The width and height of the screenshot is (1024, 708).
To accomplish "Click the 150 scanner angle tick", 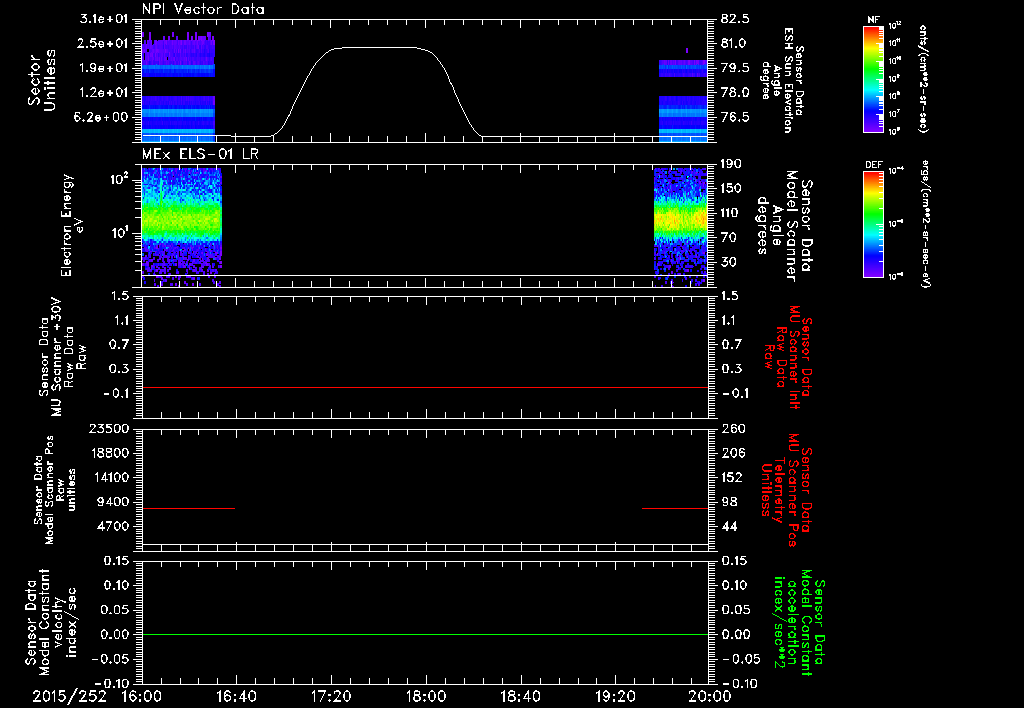I will tap(731, 188).
